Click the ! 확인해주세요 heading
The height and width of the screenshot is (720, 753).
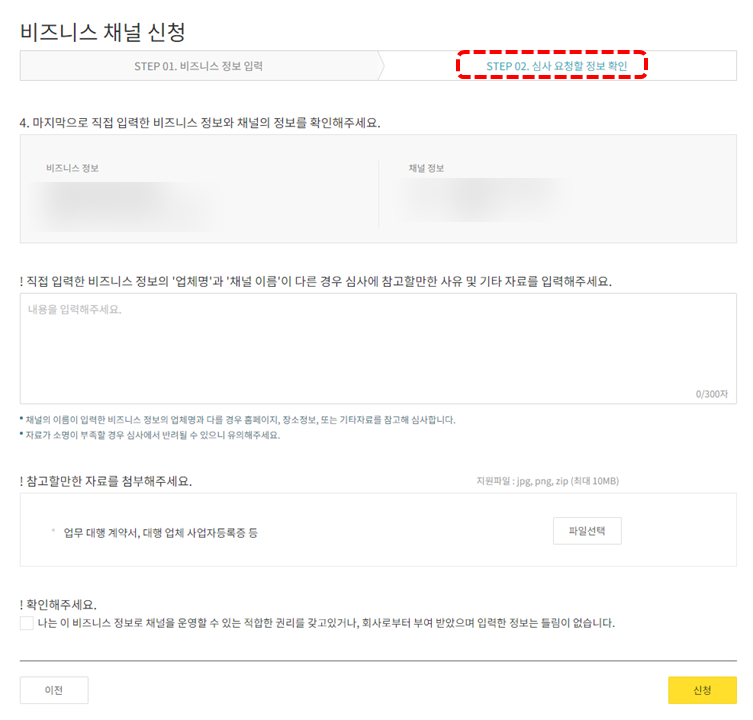[x=58, y=604]
